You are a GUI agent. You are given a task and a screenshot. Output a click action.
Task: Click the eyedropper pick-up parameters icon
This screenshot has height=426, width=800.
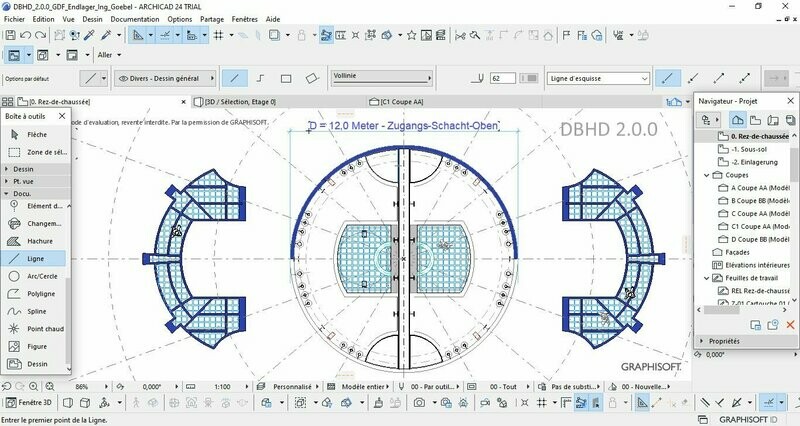(x=90, y=35)
